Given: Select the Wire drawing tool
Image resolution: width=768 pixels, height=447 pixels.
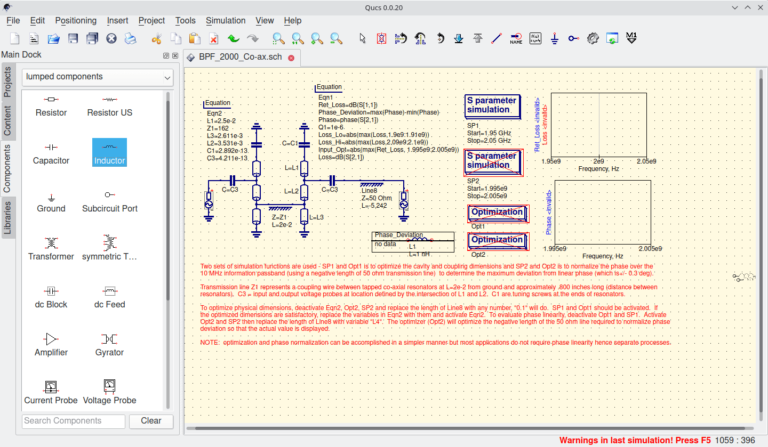Looking at the screenshot, I should 497,38.
